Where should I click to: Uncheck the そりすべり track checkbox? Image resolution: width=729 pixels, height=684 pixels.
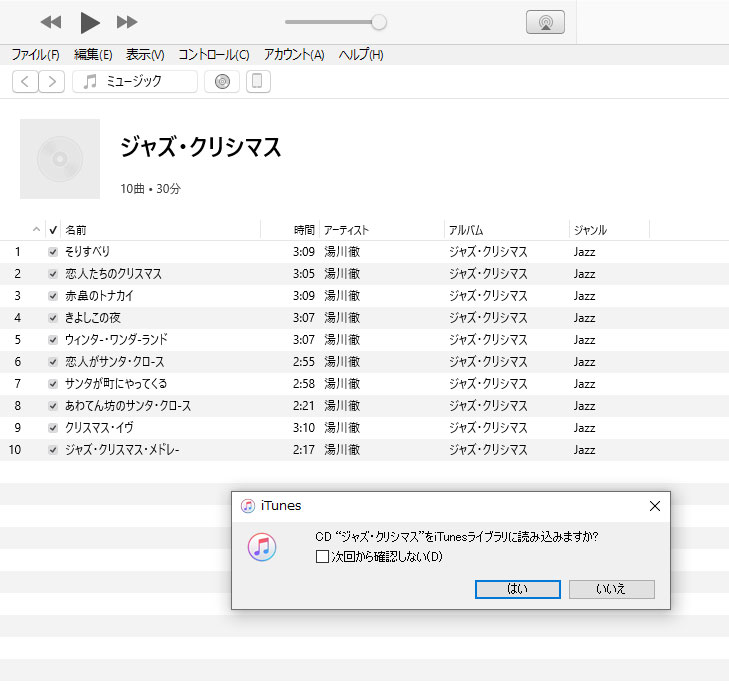53,252
